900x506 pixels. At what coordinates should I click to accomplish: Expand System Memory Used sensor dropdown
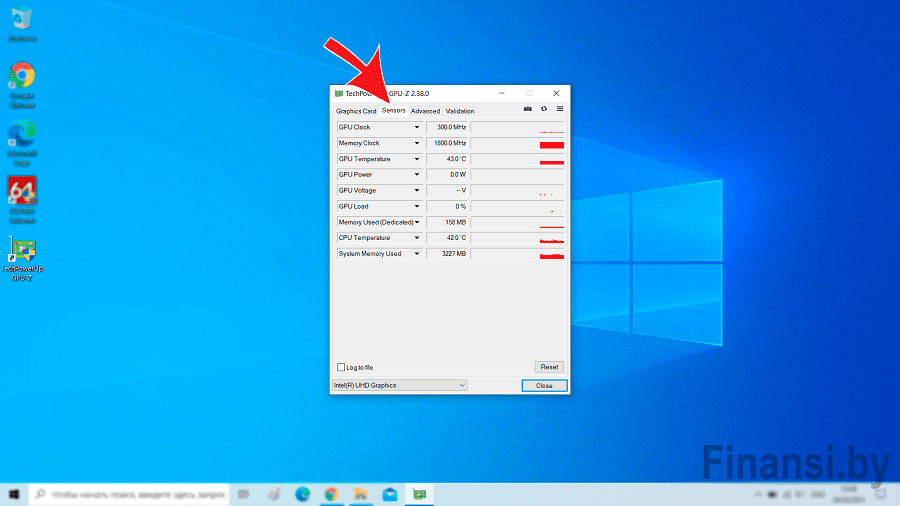(417, 254)
